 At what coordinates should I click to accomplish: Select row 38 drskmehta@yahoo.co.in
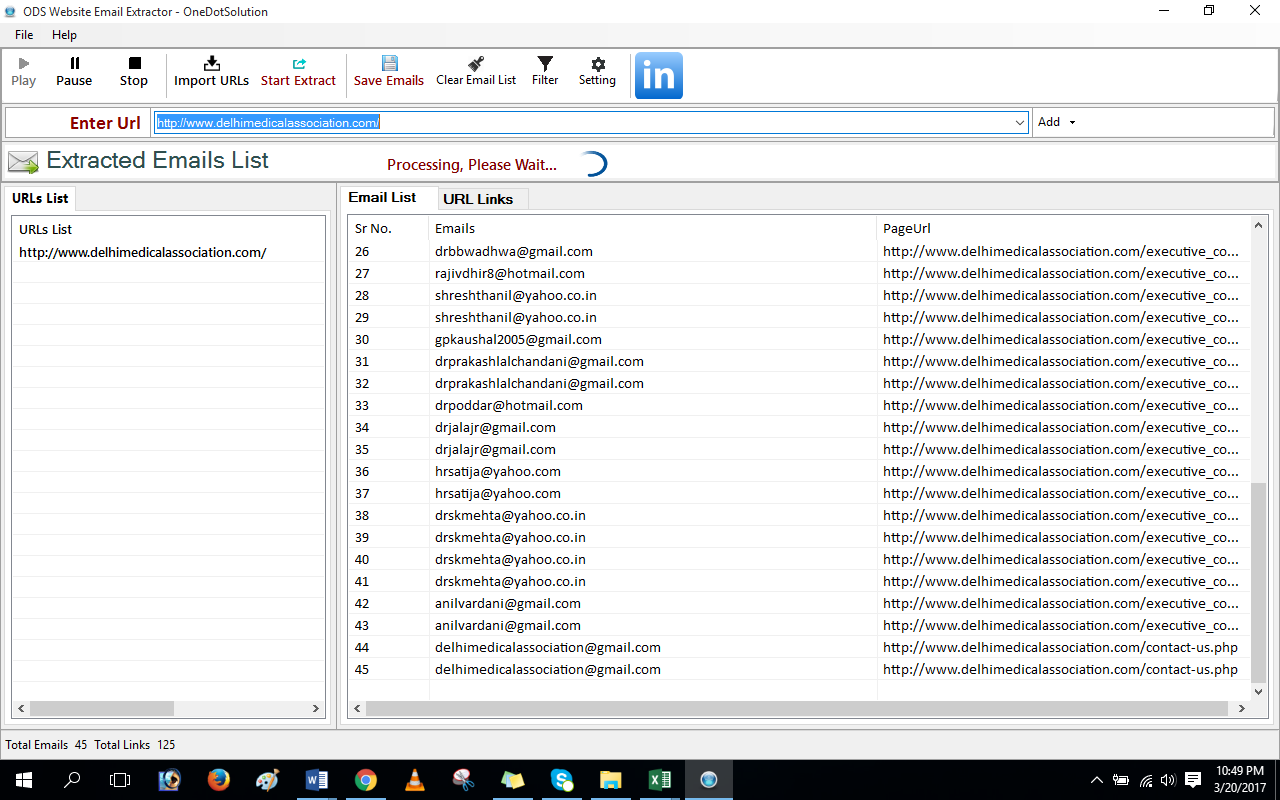[x=799, y=515]
